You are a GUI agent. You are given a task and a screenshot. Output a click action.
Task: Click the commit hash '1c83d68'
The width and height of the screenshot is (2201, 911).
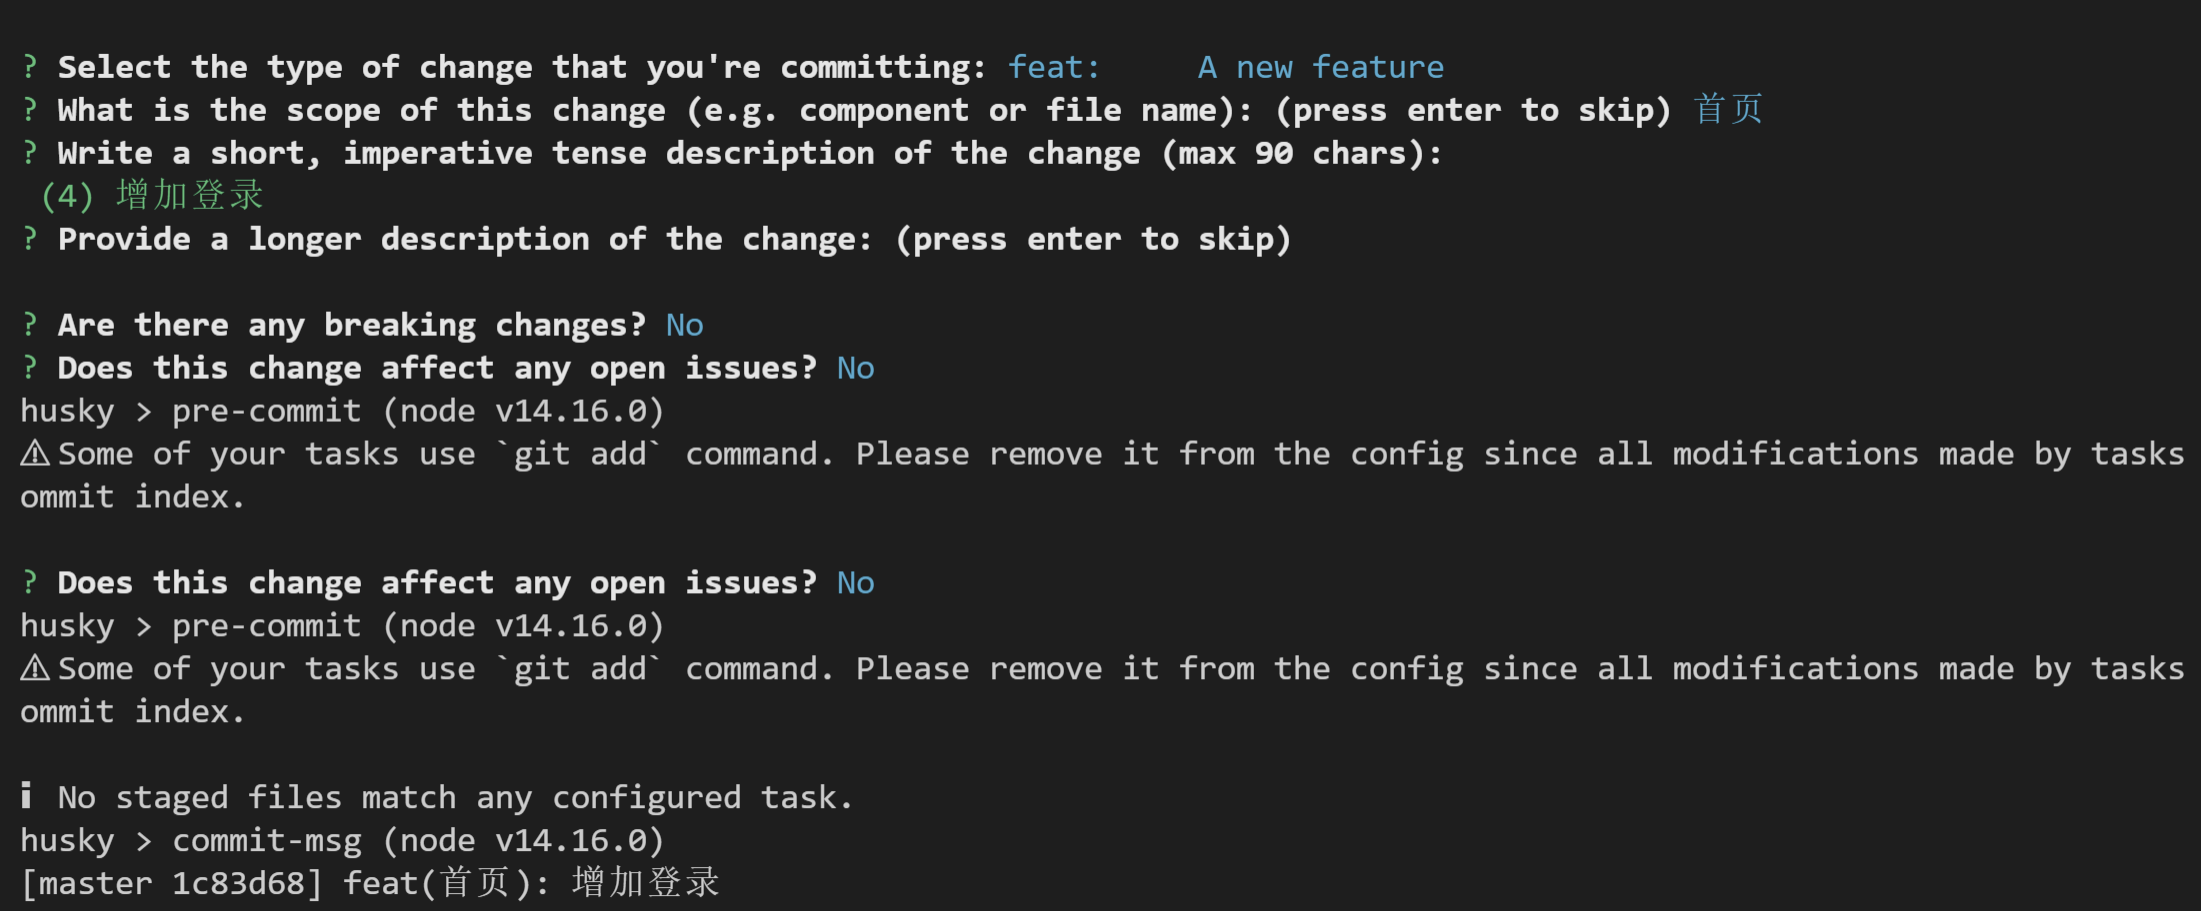point(238,883)
